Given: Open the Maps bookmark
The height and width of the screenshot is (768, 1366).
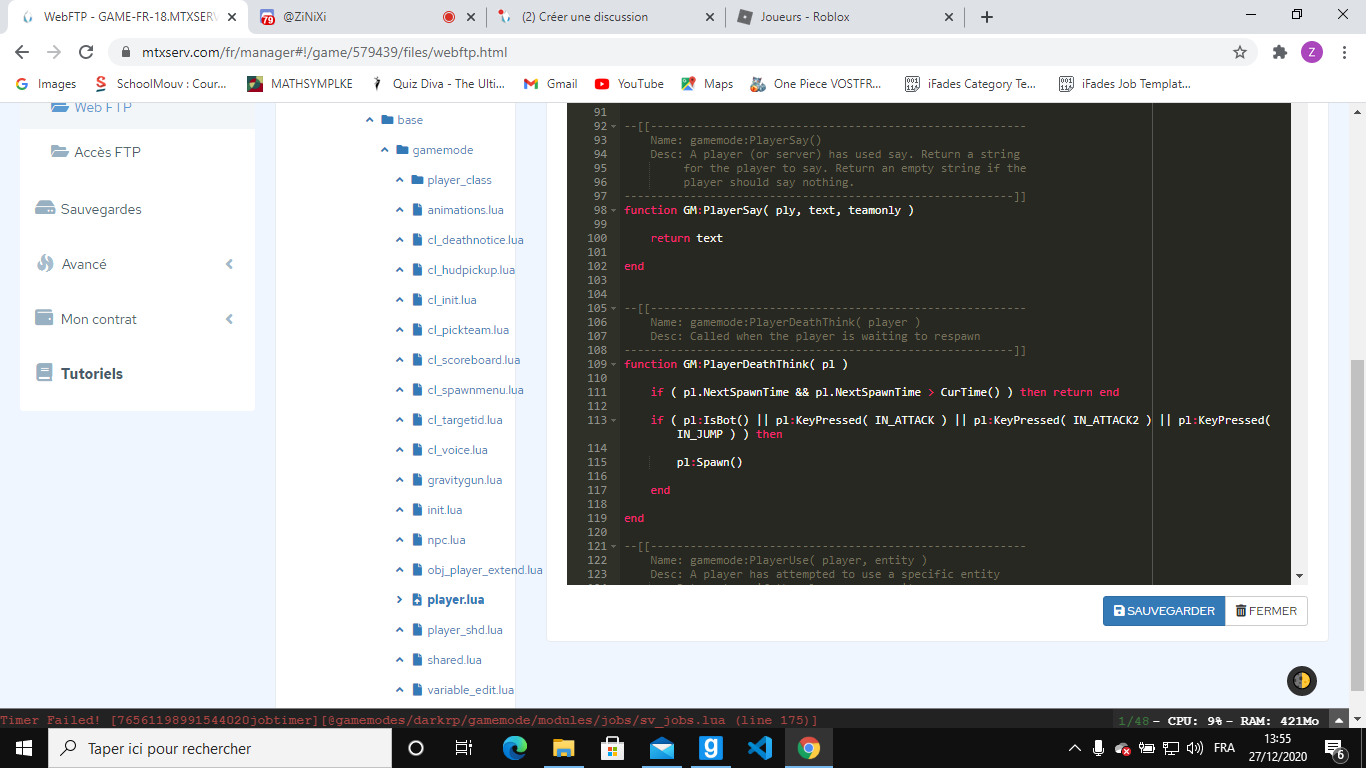Looking at the screenshot, I should pos(707,84).
